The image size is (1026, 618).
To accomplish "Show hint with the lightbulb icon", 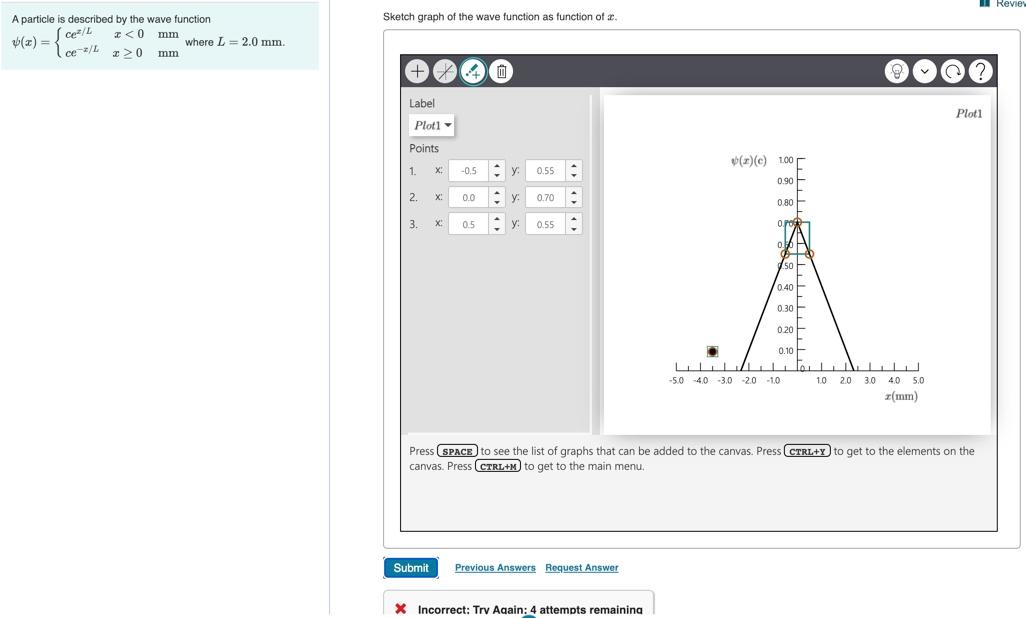I will (x=896, y=71).
